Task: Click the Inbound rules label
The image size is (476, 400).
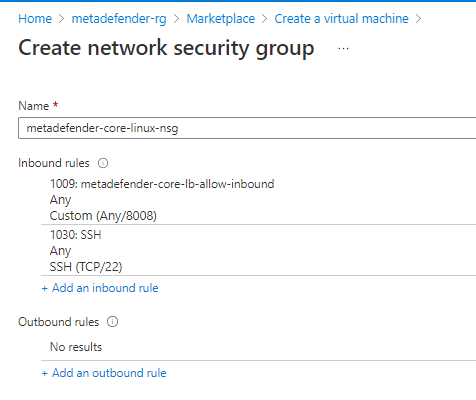Action: pos(54,163)
